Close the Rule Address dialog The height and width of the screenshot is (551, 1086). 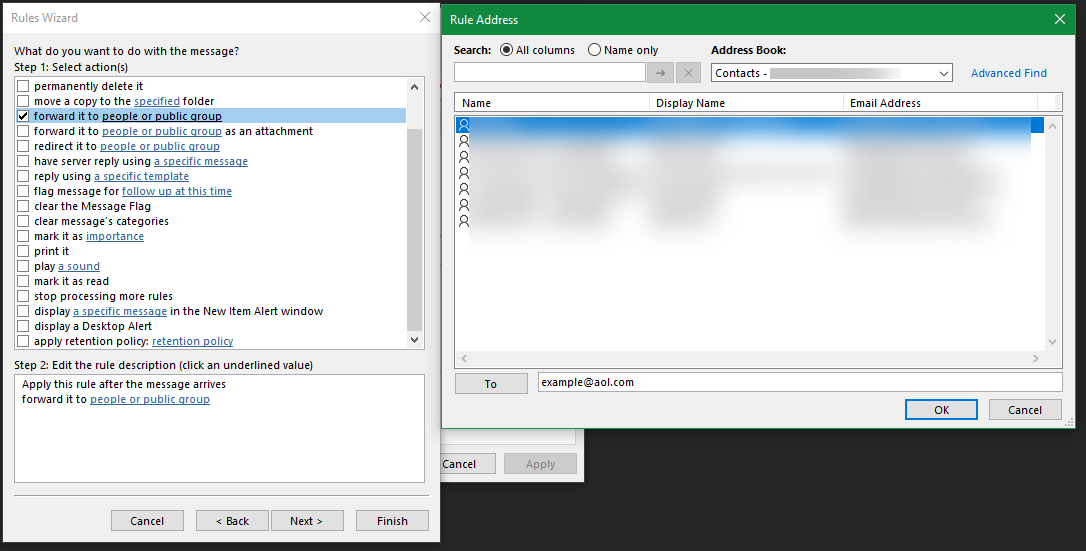click(1060, 19)
